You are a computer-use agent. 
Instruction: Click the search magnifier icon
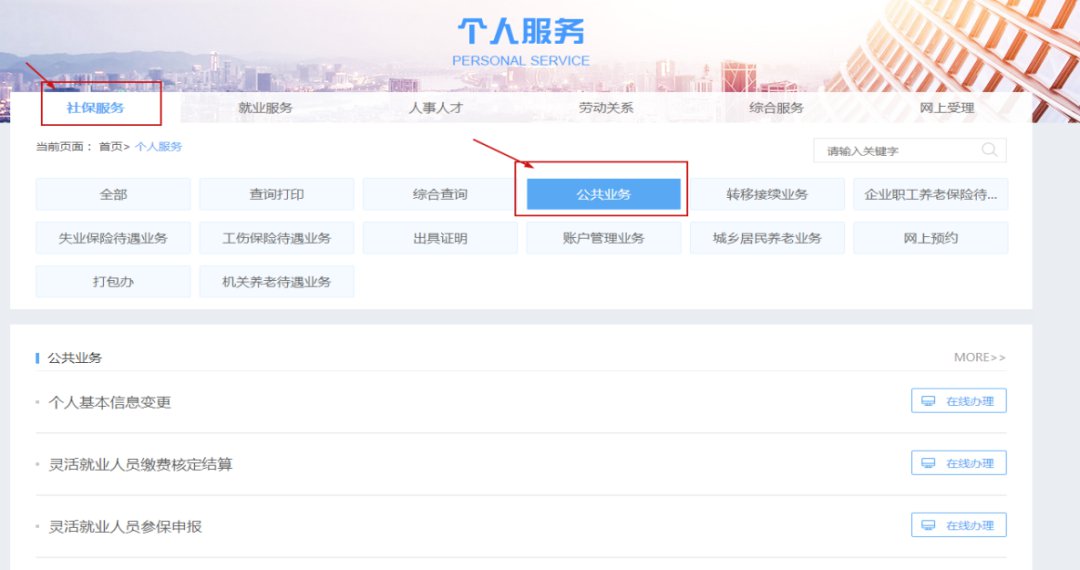tap(989, 151)
